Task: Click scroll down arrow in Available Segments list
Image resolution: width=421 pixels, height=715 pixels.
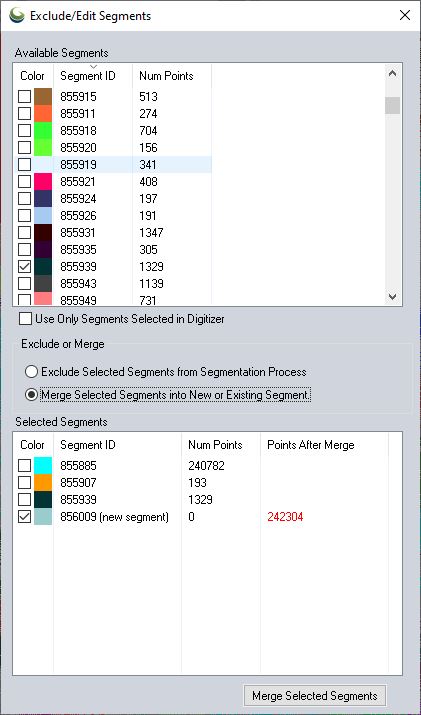Action: [392, 296]
